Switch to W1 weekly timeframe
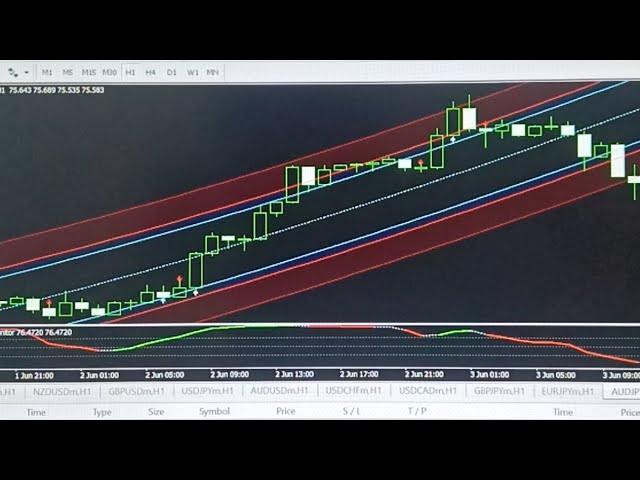 click(192, 72)
